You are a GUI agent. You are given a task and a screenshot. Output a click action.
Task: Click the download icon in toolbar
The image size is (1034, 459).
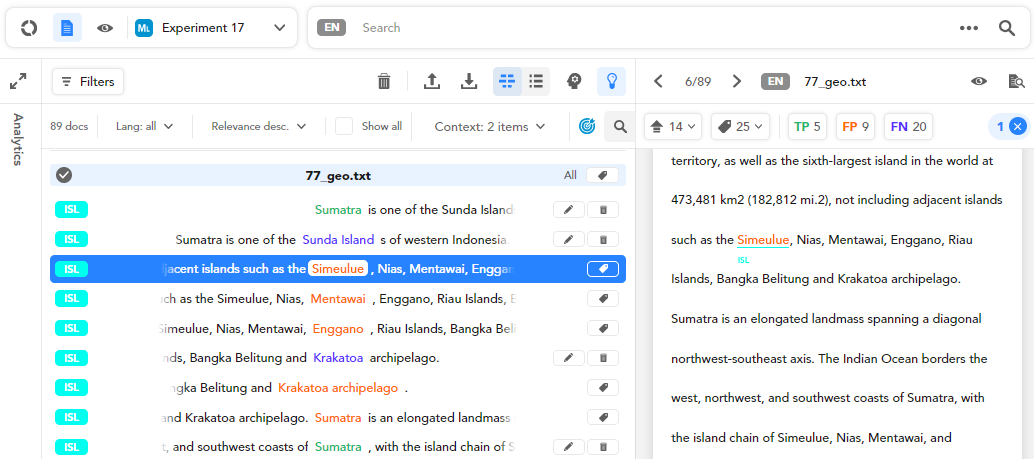(469, 82)
